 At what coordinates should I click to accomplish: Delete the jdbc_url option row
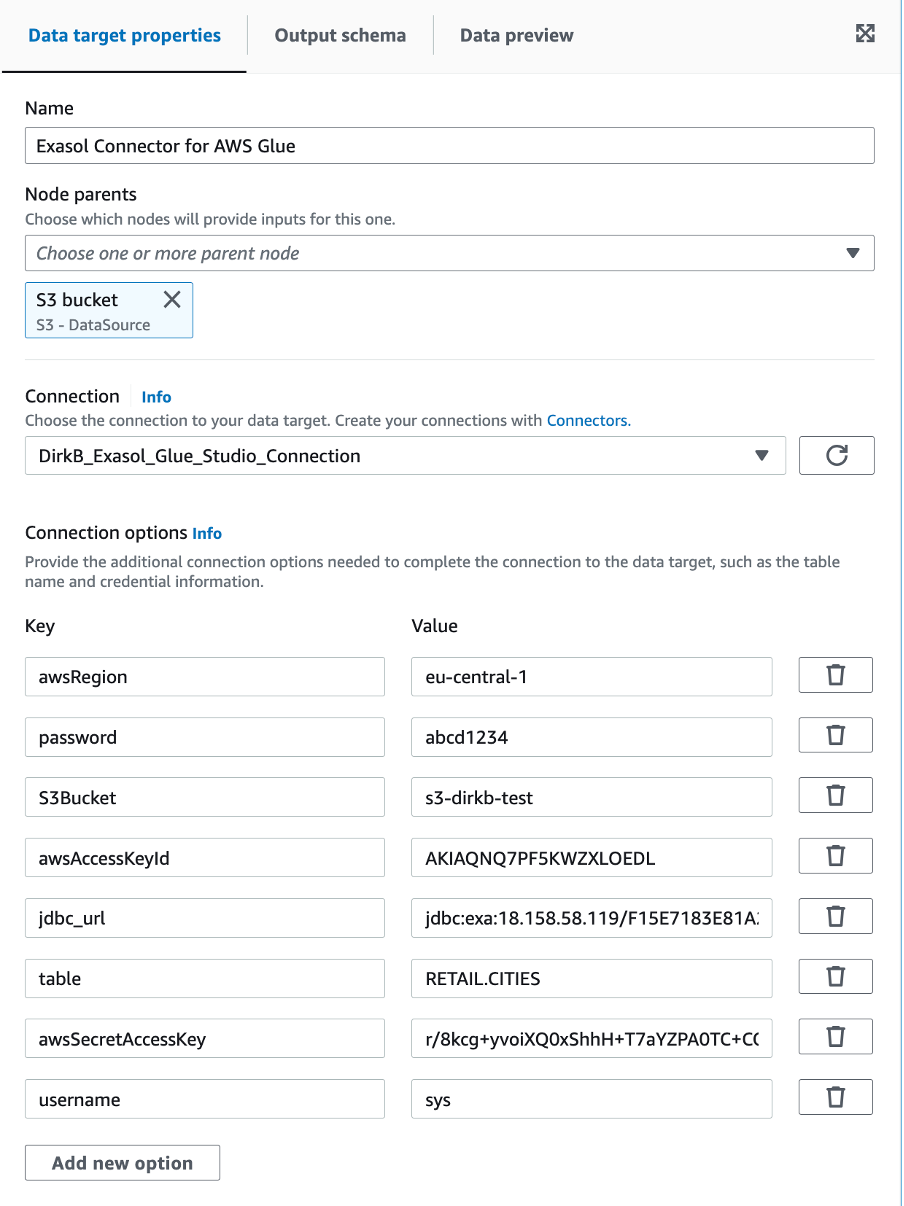click(836, 917)
